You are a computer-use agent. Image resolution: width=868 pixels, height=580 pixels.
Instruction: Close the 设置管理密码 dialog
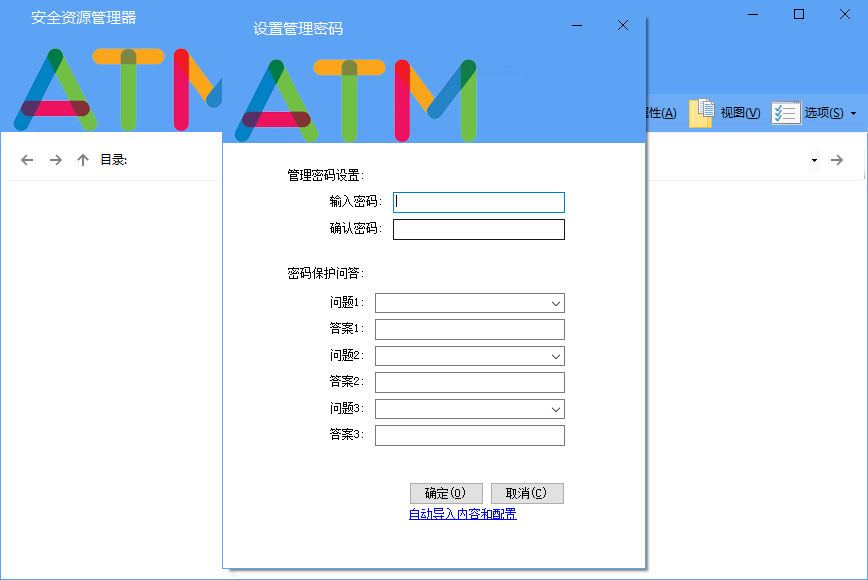tap(623, 26)
